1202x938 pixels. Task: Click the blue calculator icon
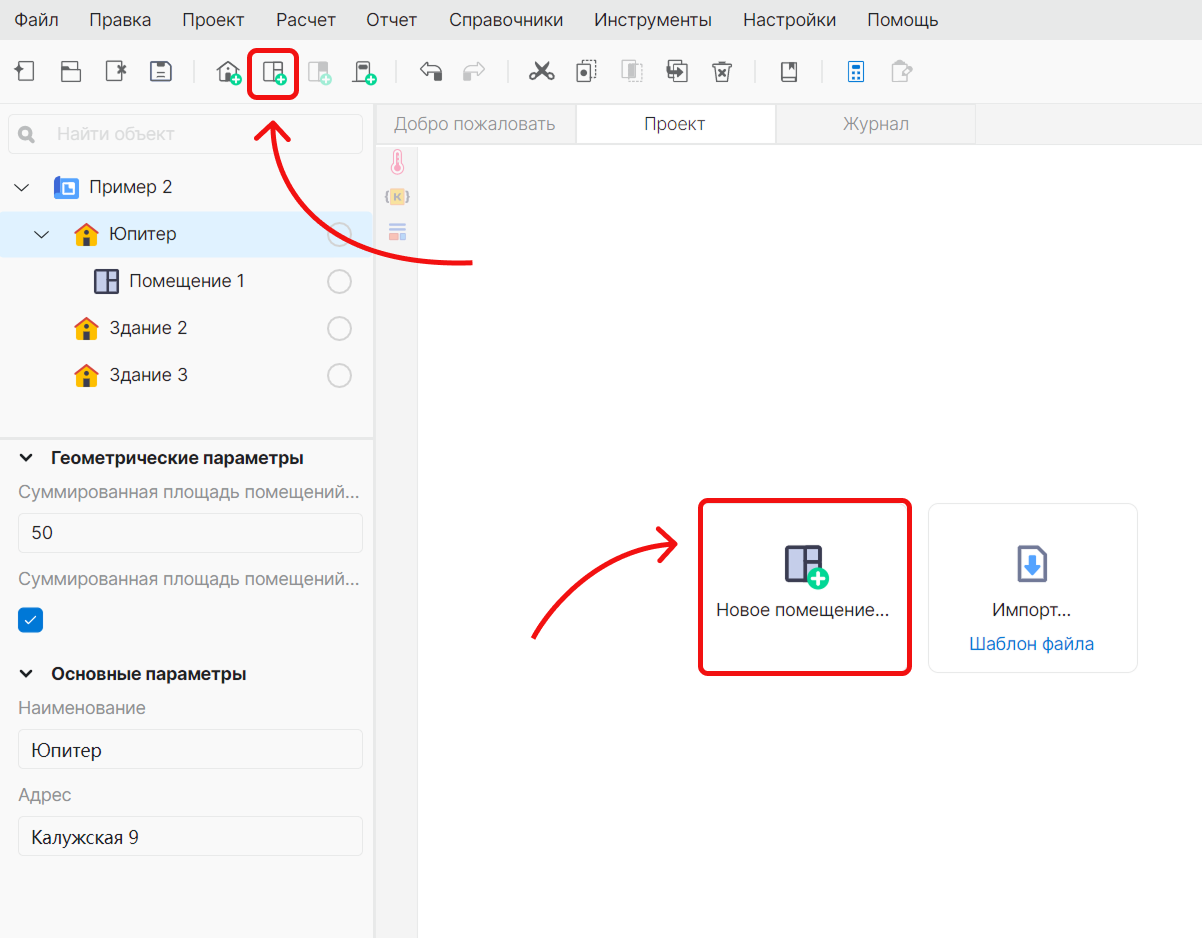855,72
